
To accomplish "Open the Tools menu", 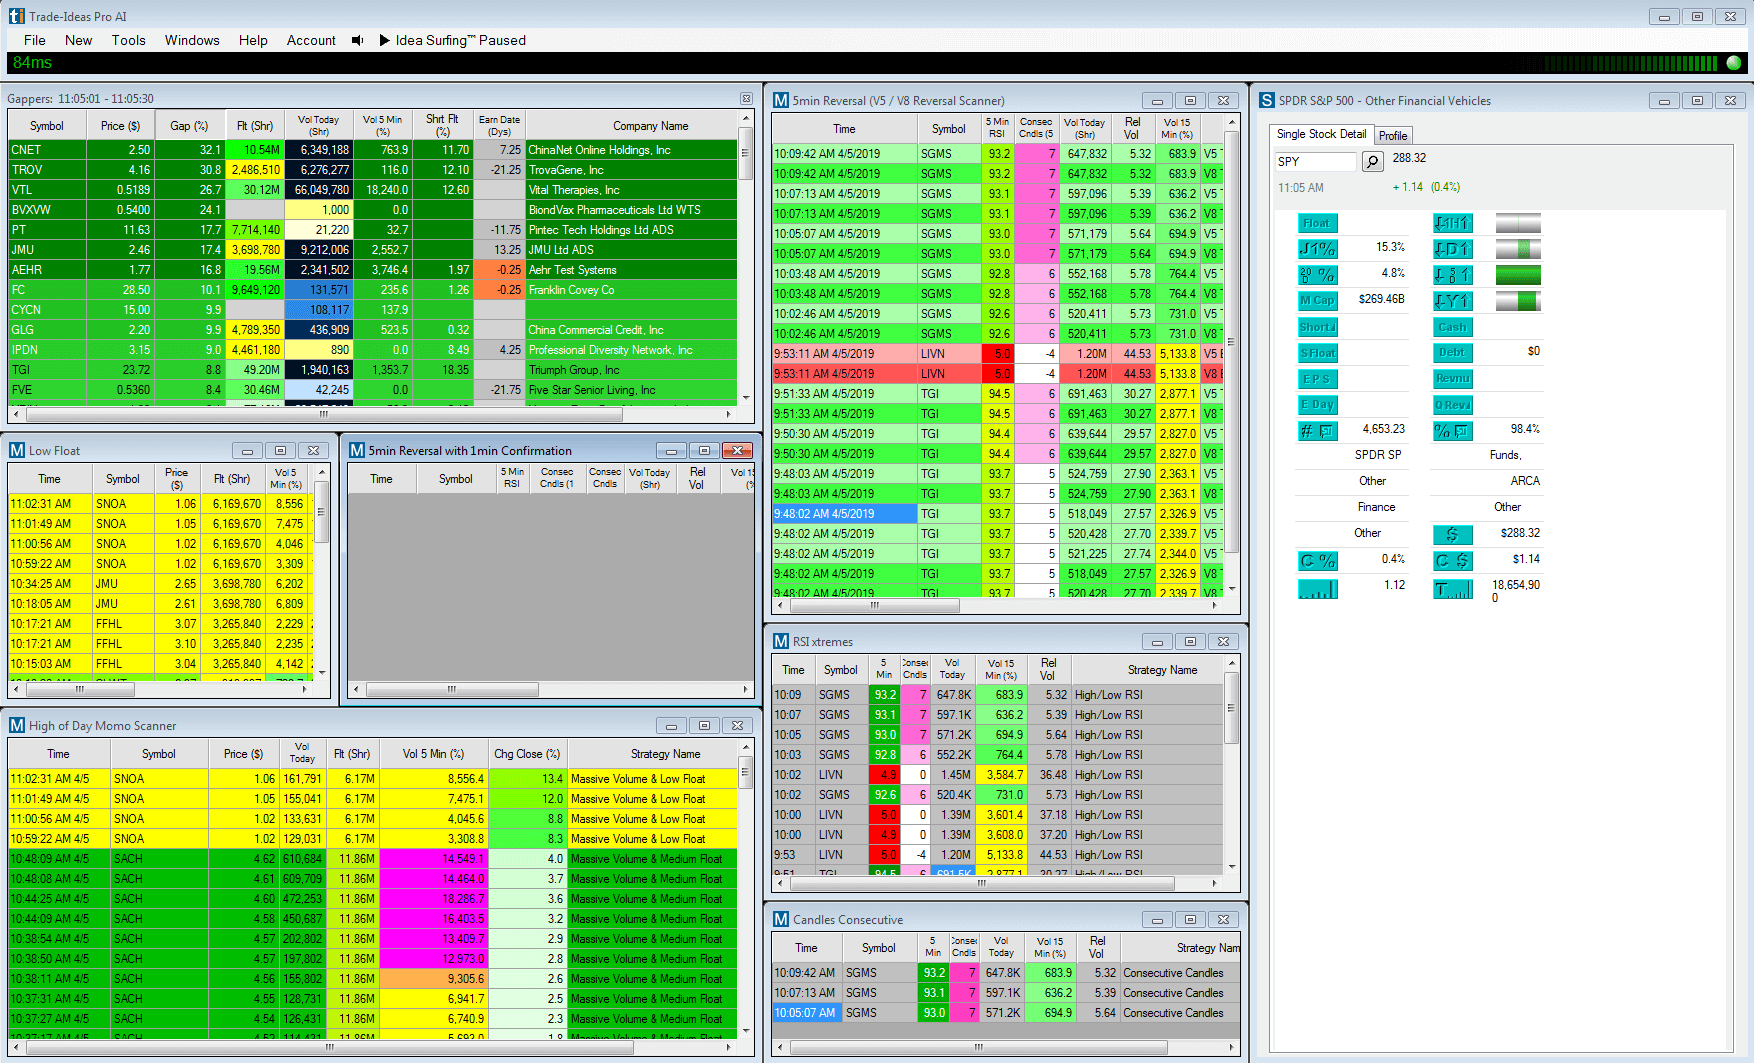I will [128, 40].
